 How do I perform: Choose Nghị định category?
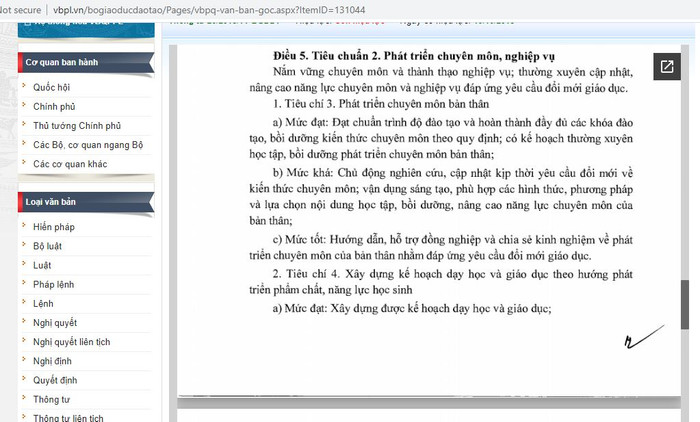(x=54, y=360)
